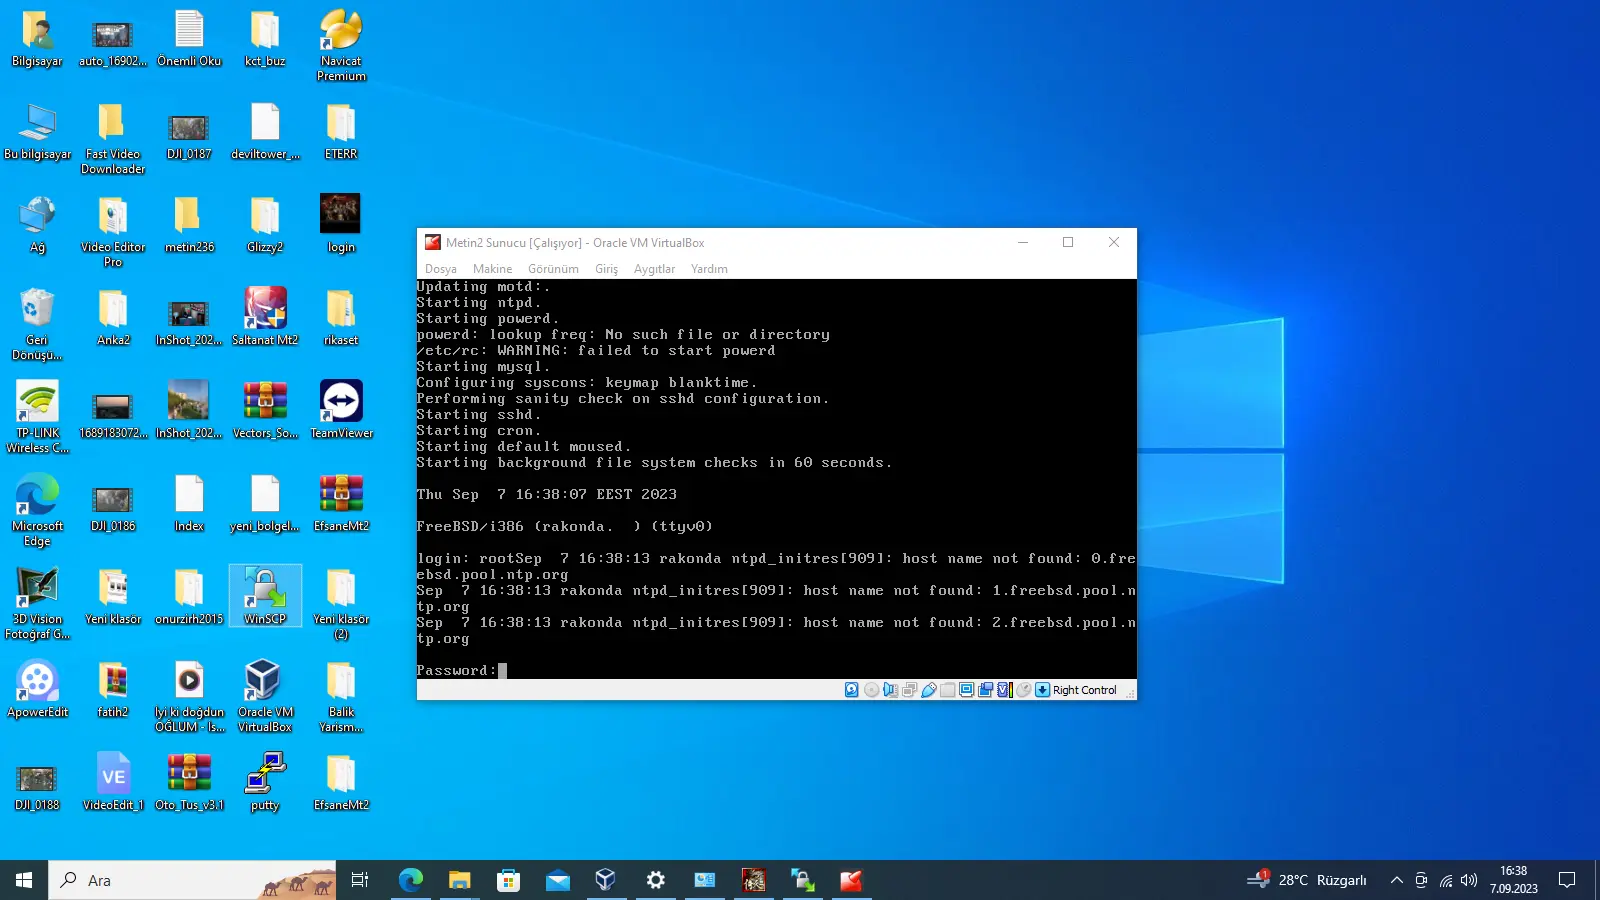Screen dimensions: 1600x900
Task: Click the keyboard capture arrow icon in status bar
Action: pos(1042,690)
